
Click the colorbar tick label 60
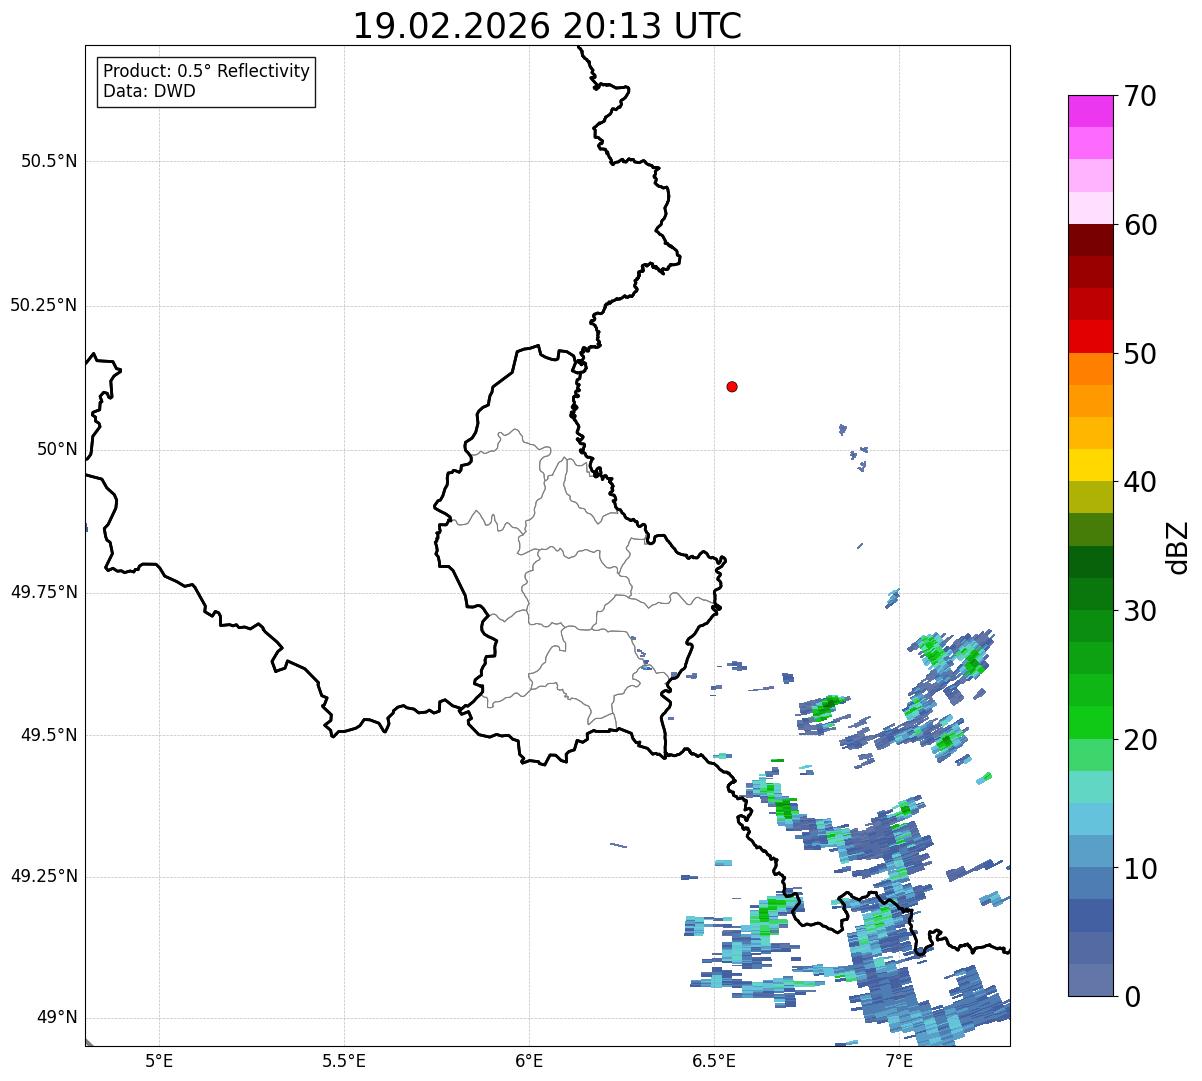(x=1140, y=225)
